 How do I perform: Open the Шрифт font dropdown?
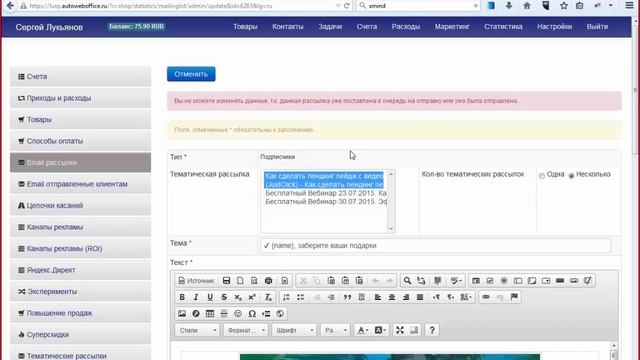pos(294,330)
